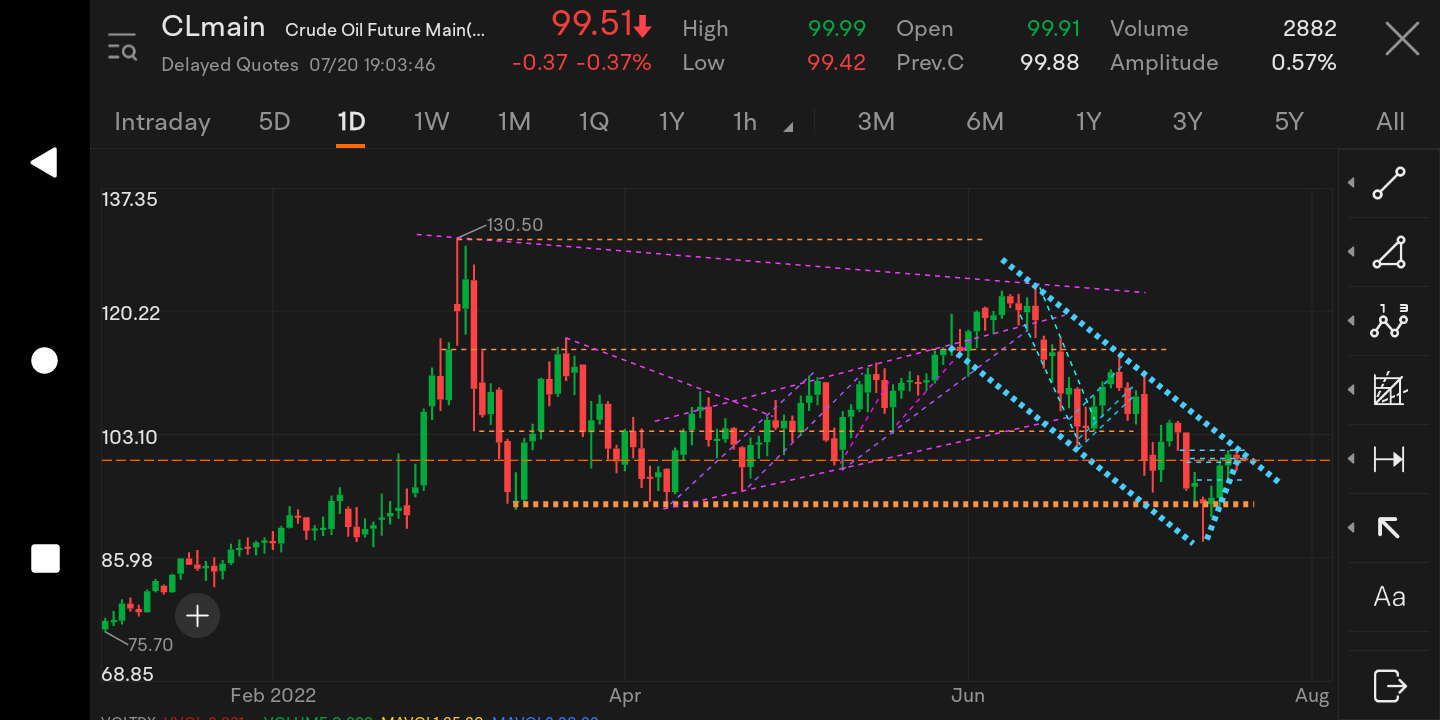Image resolution: width=1440 pixels, height=720 pixels.
Task: Expand arrow tool options arrow
Action: pyautogui.click(x=1352, y=527)
